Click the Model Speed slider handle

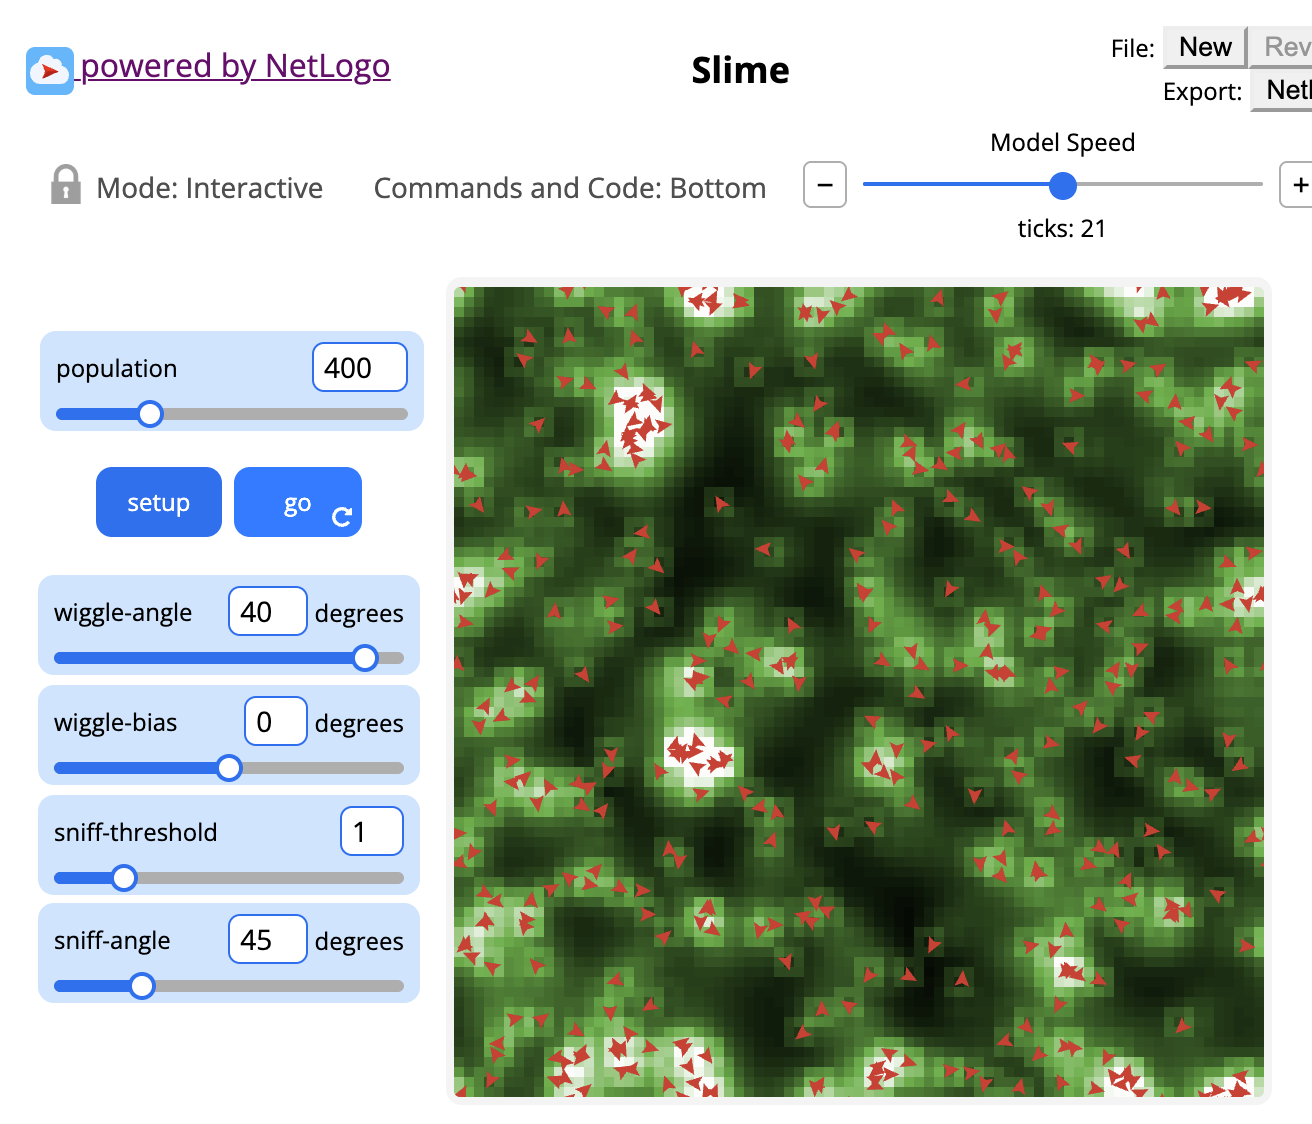coord(1063,185)
